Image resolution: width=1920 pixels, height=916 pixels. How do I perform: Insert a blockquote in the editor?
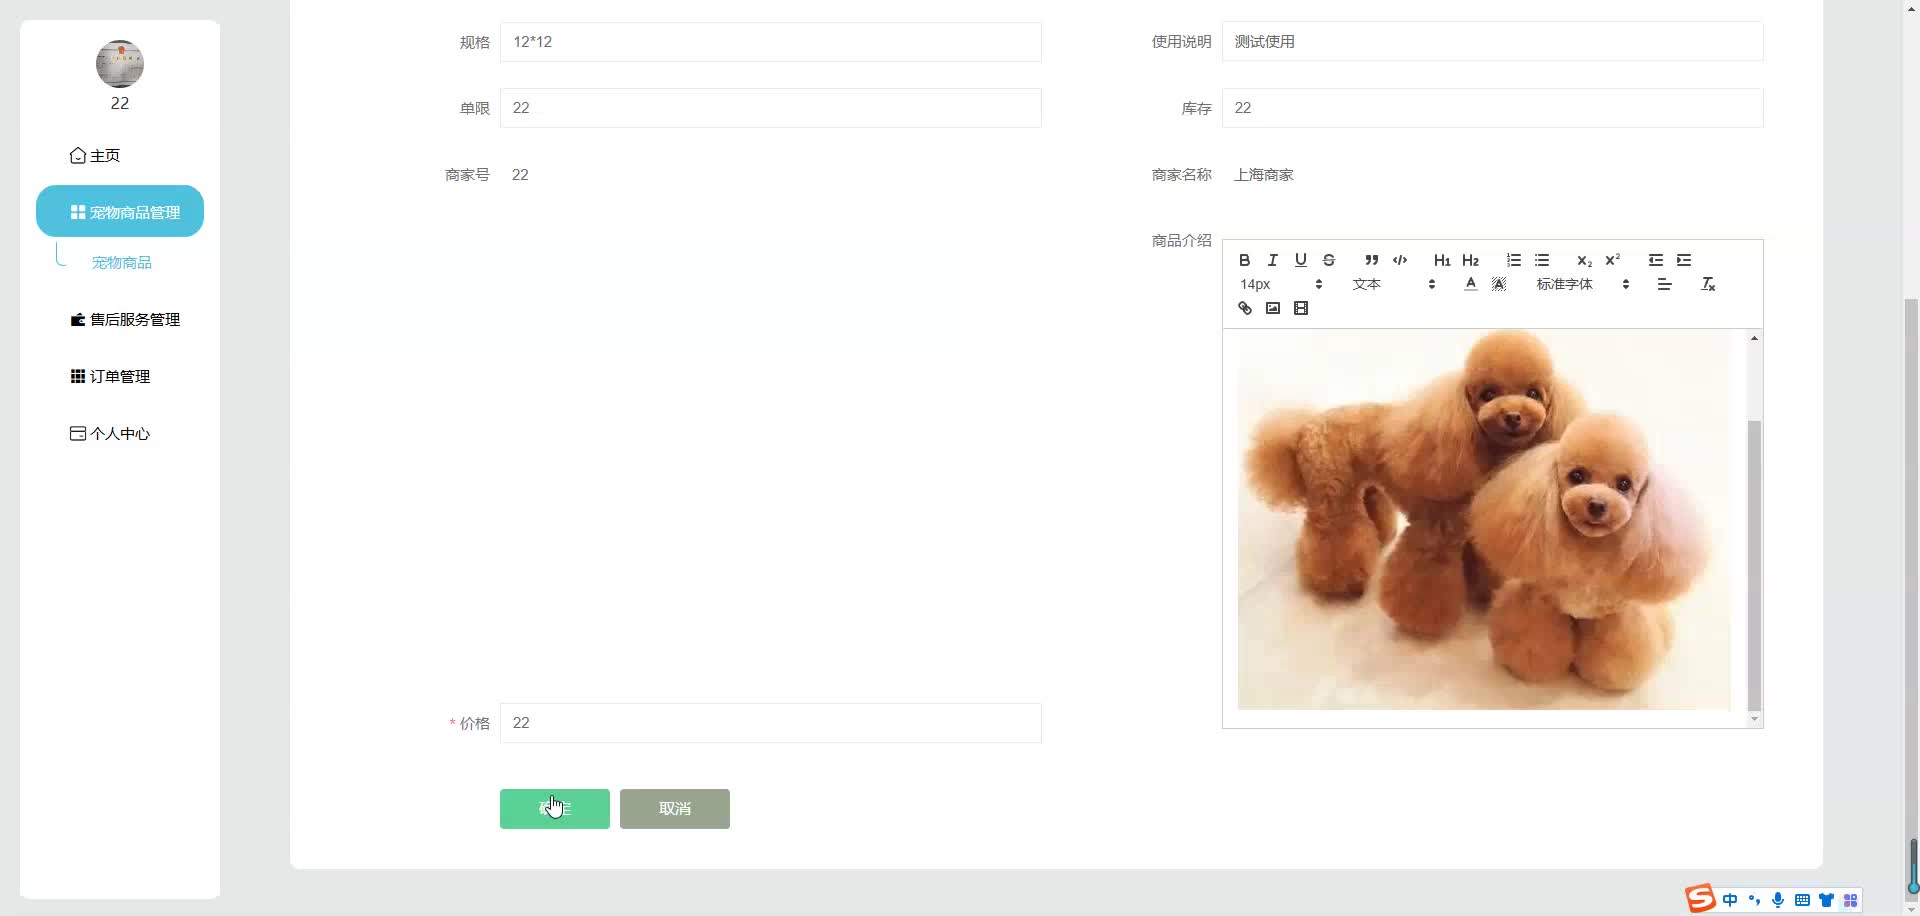click(x=1371, y=261)
